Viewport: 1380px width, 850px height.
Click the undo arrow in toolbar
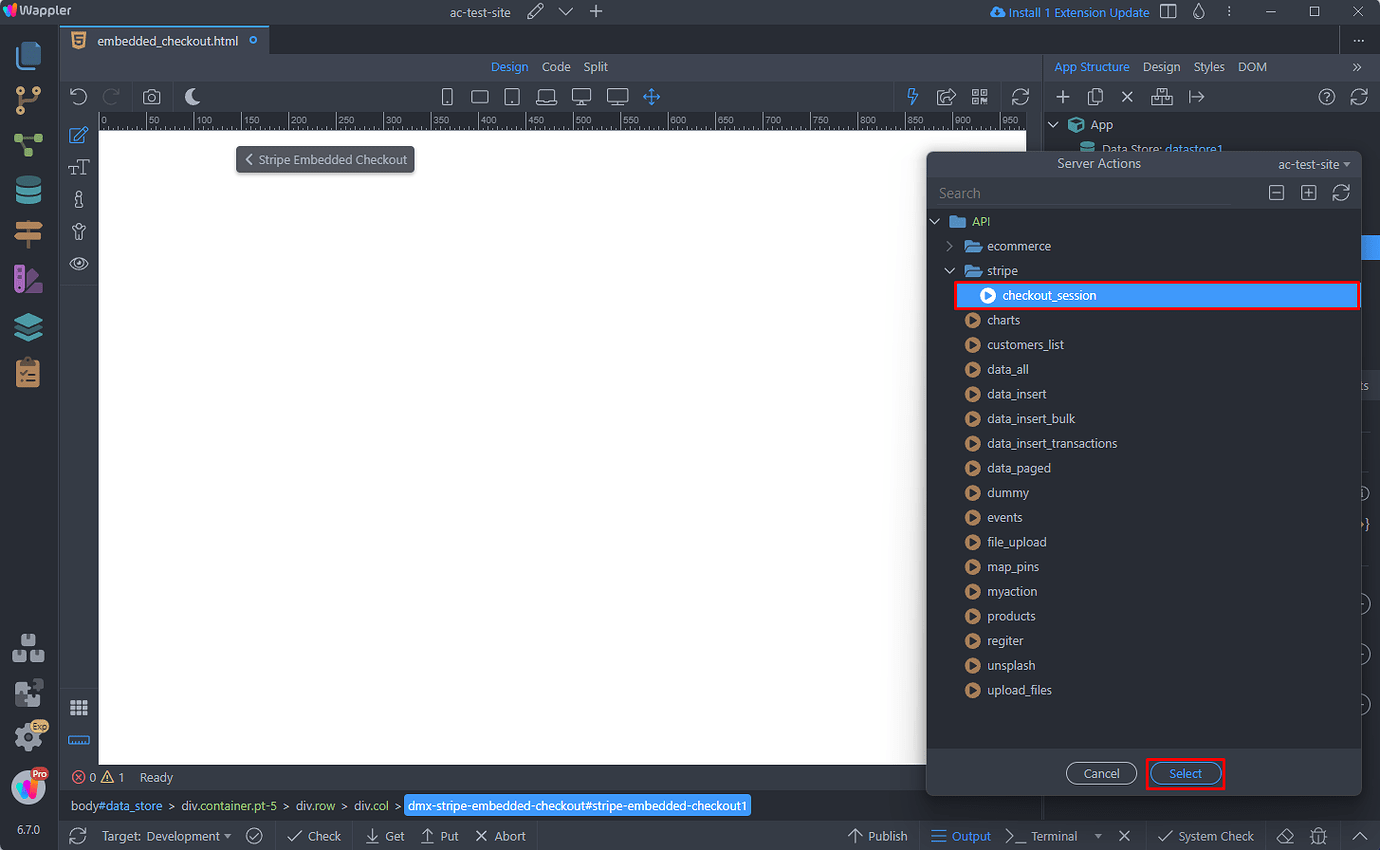[x=79, y=97]
